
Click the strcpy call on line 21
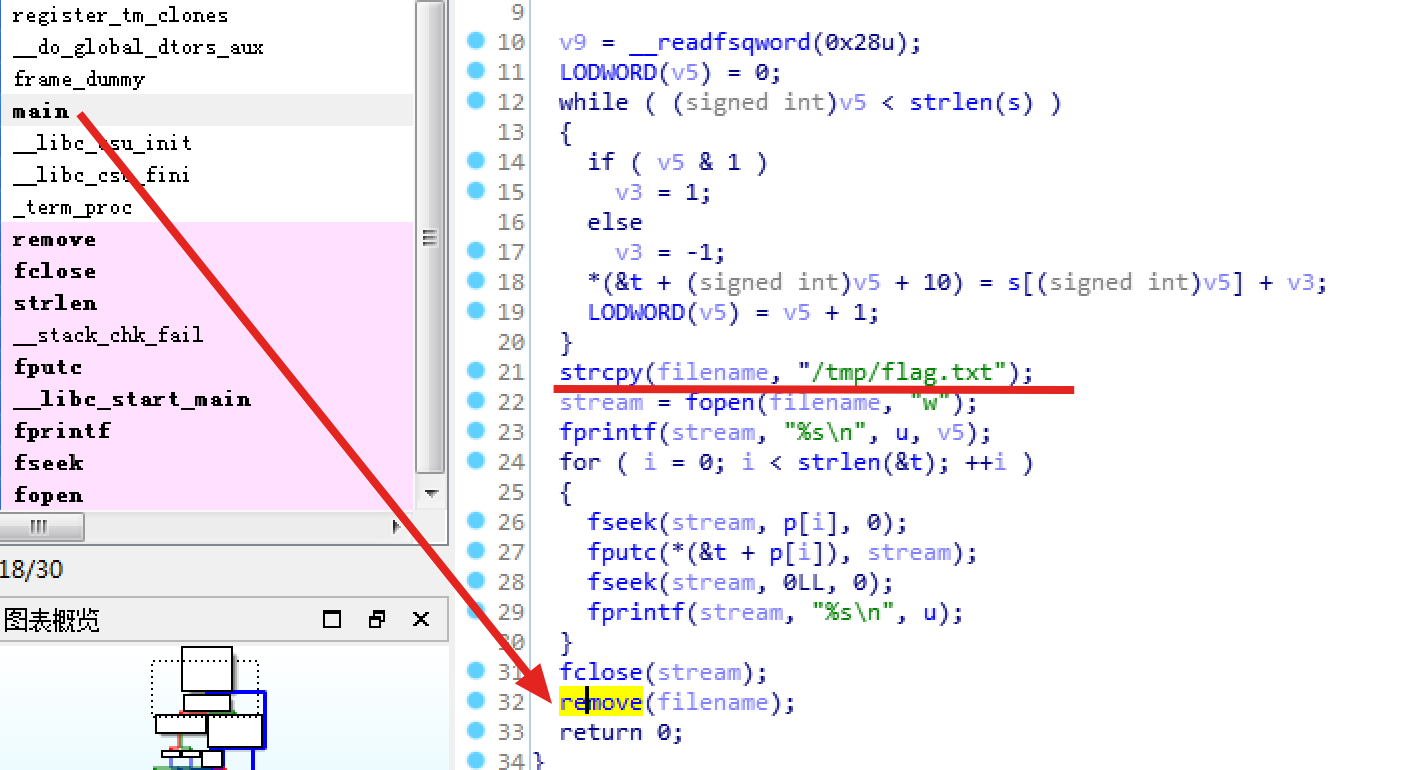pos(600,372)
